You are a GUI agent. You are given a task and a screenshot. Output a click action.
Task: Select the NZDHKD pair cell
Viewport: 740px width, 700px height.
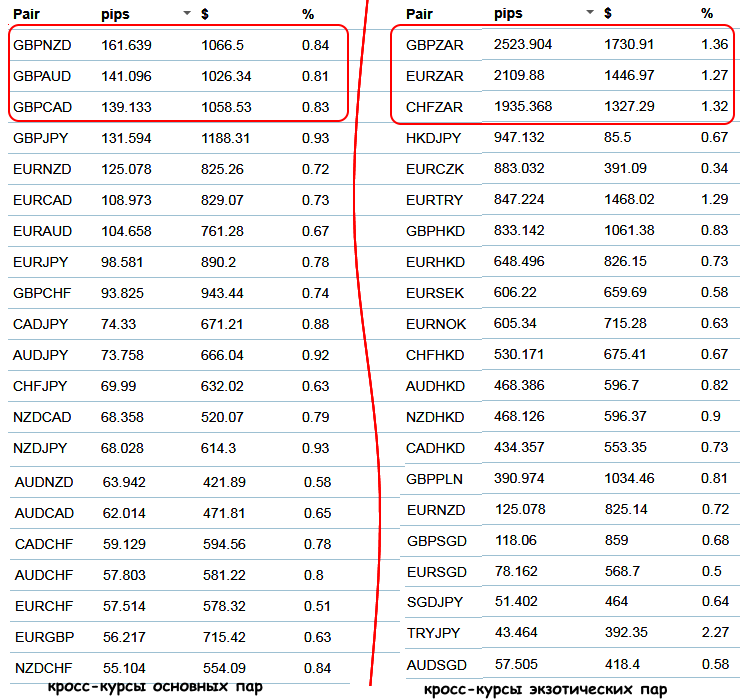[435, 418]
